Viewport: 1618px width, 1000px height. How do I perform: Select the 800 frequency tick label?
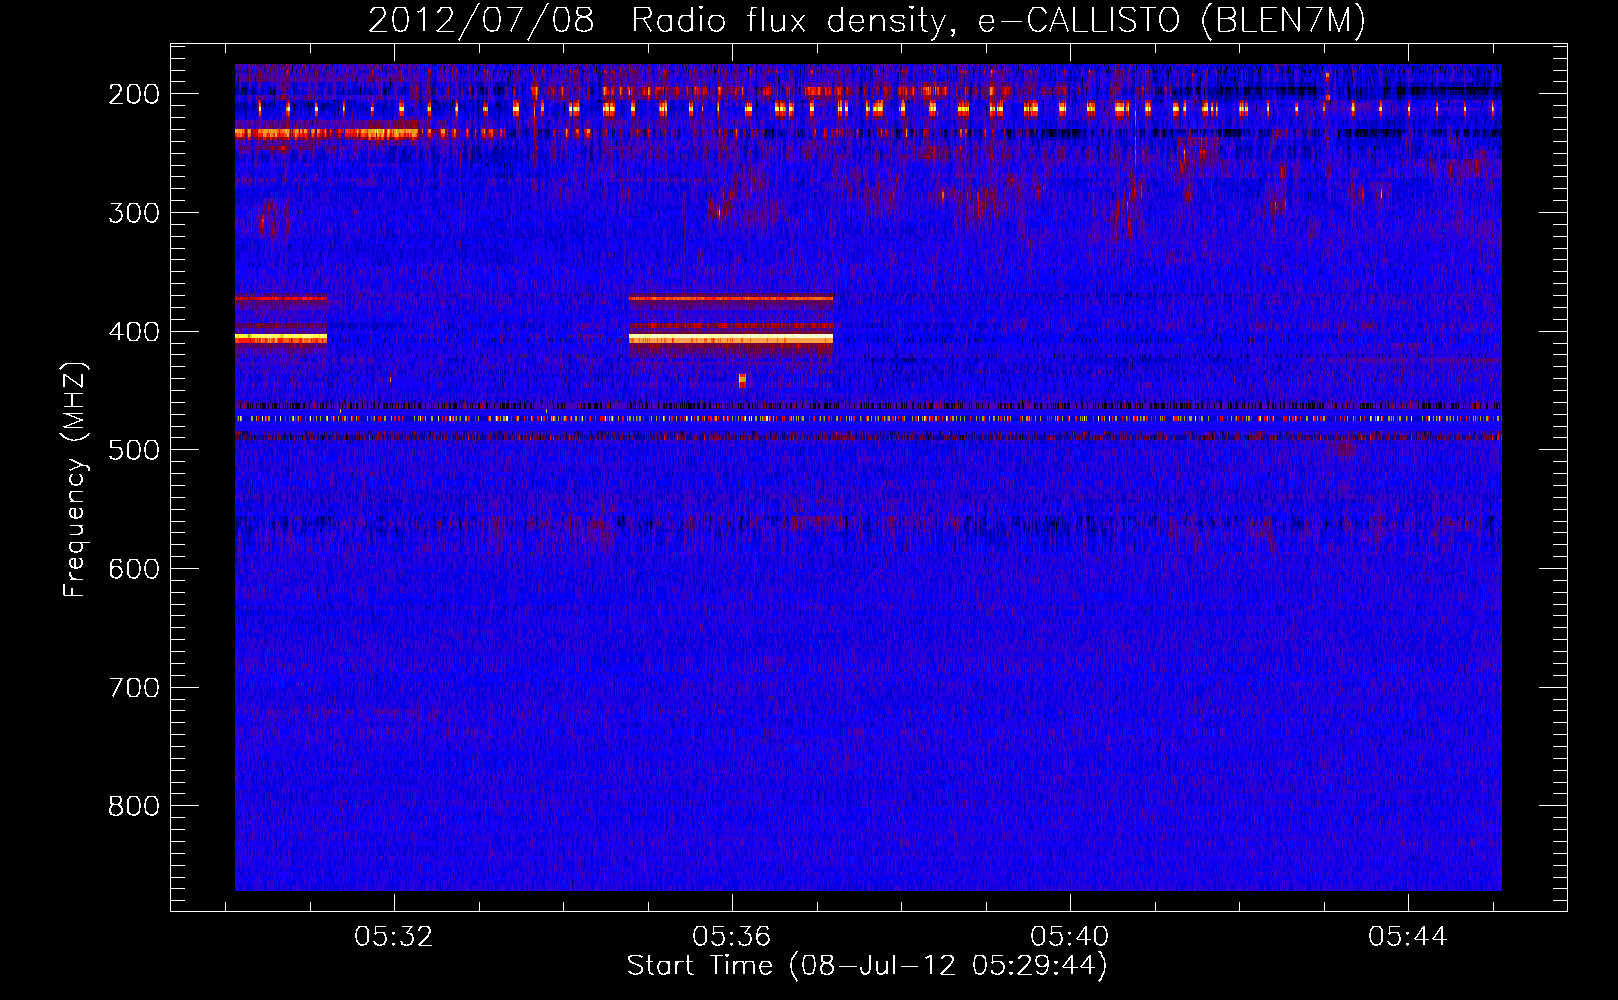134,806
